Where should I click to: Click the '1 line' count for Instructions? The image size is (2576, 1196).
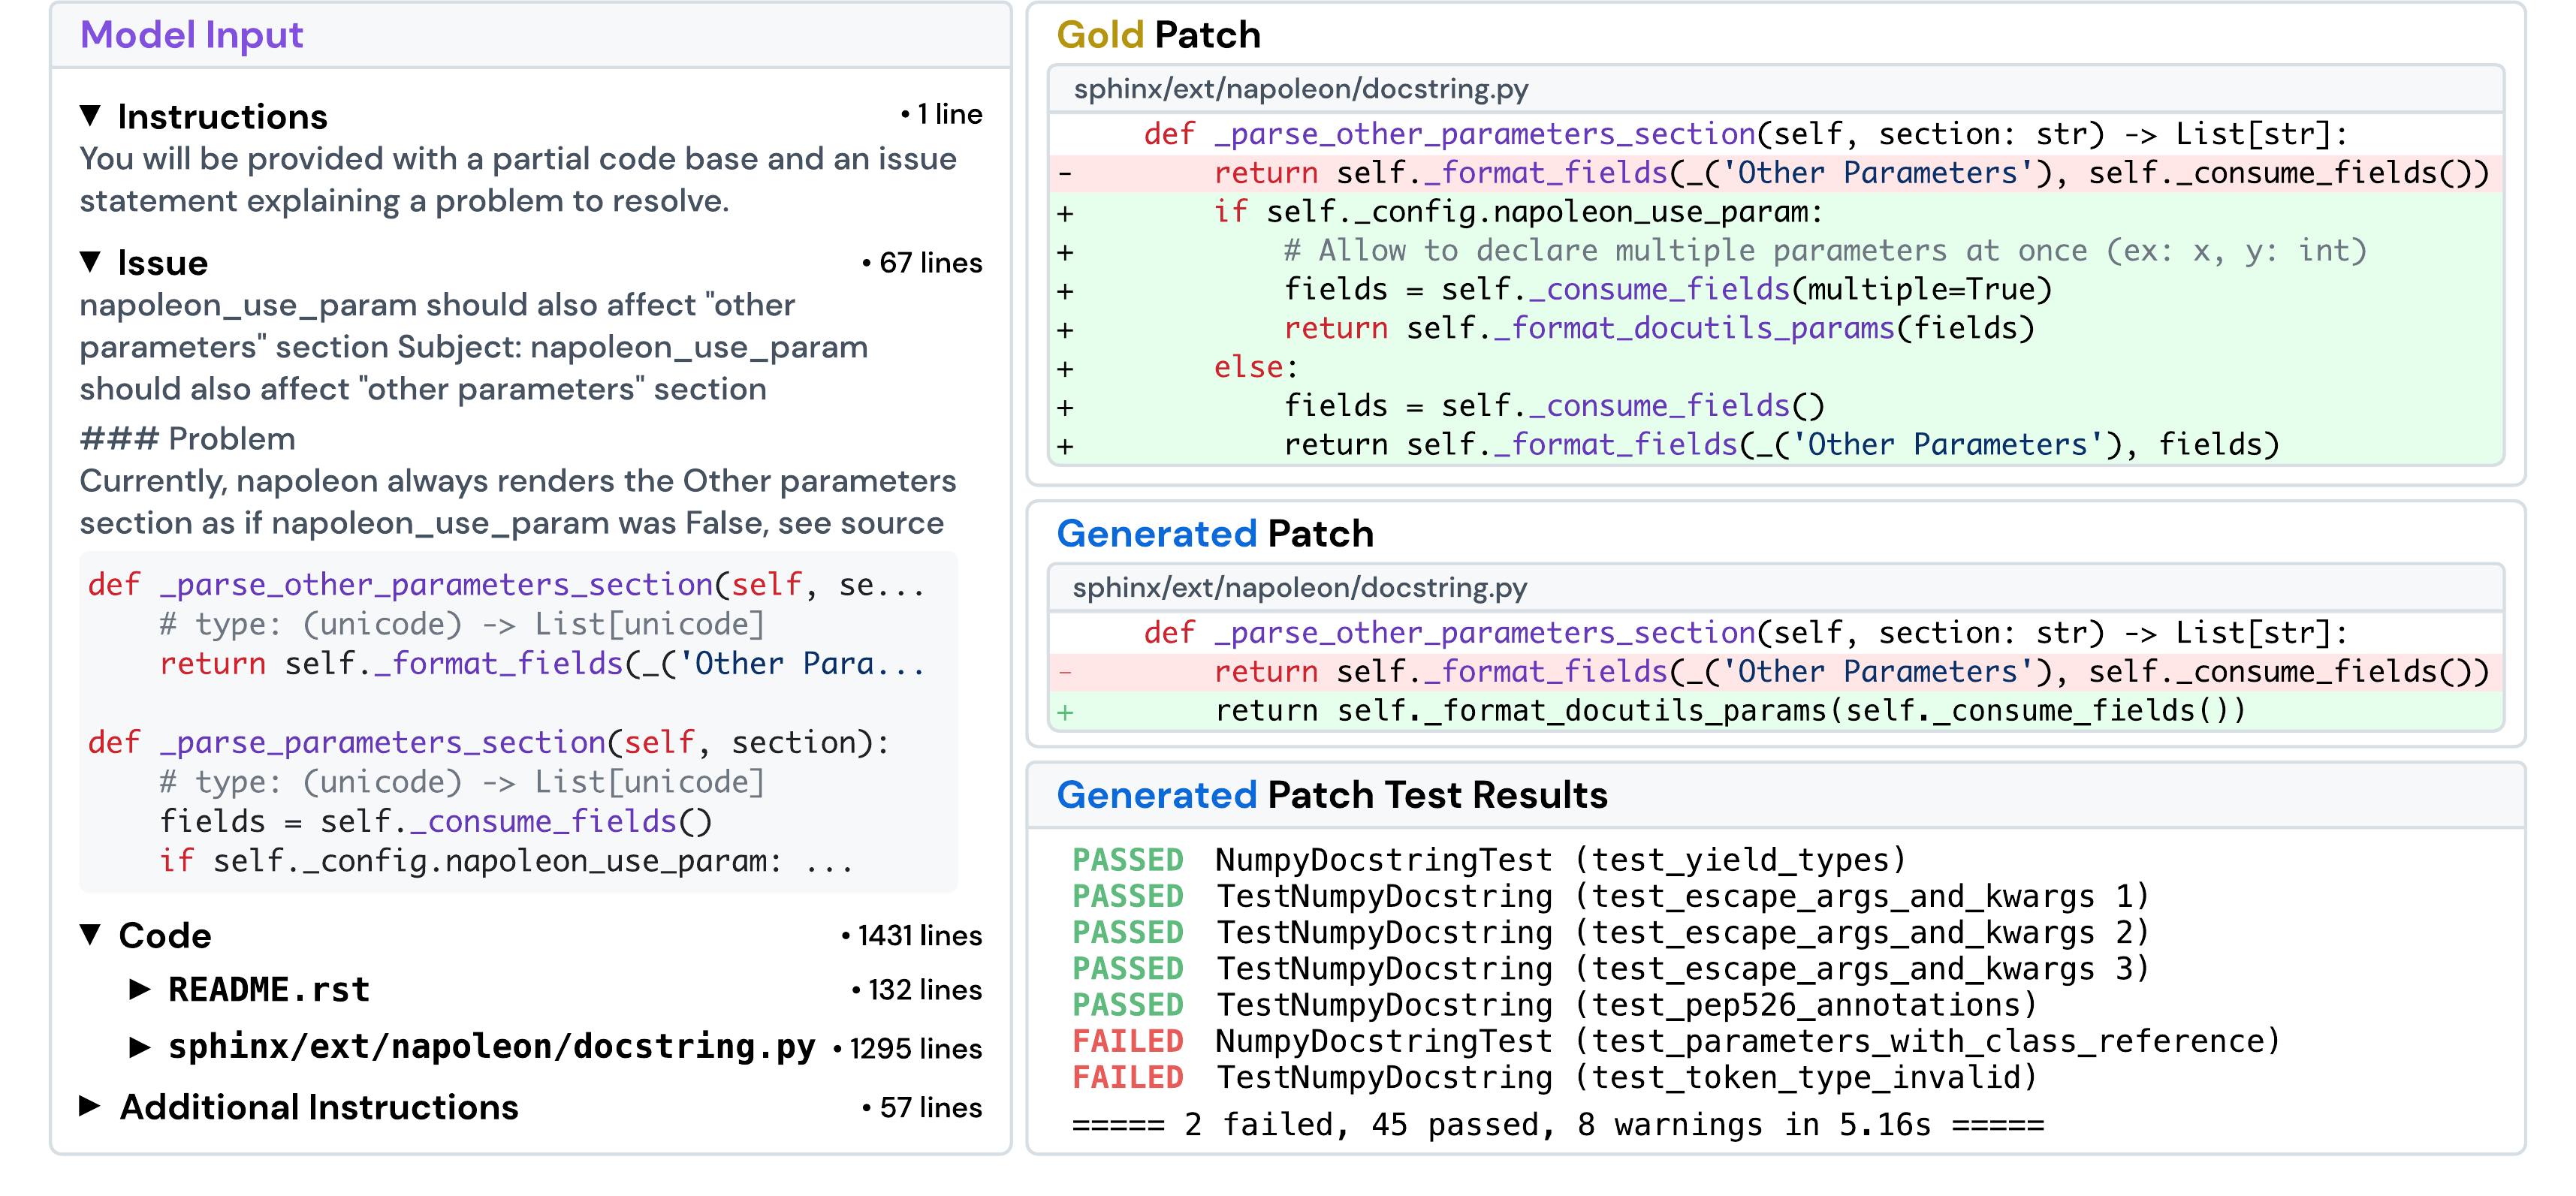941,114
